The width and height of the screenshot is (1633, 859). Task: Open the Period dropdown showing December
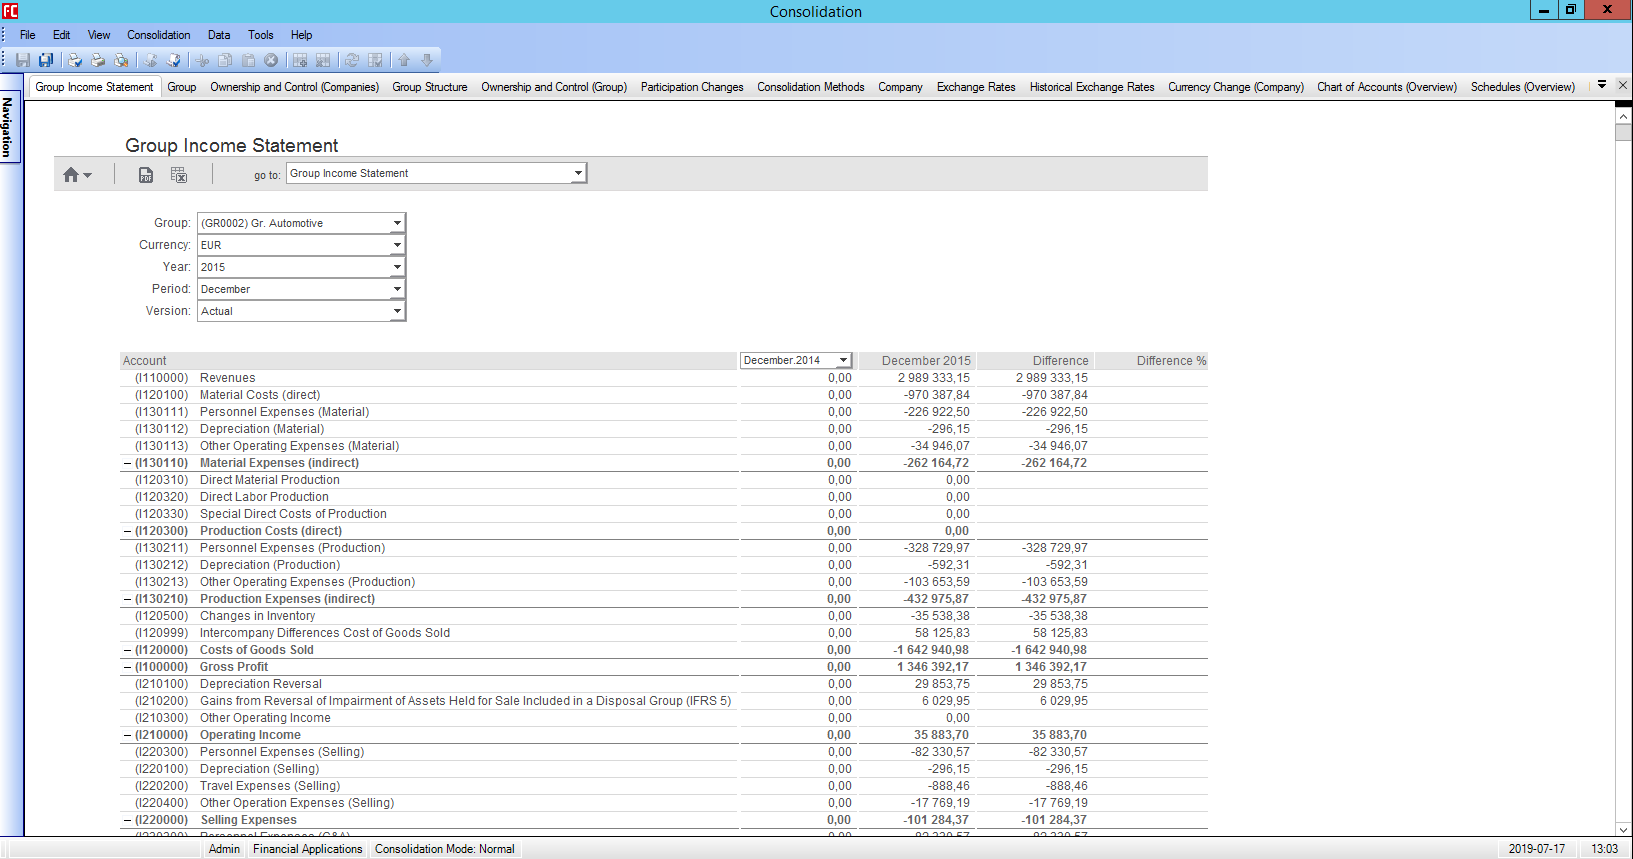[x=397, y=289]
